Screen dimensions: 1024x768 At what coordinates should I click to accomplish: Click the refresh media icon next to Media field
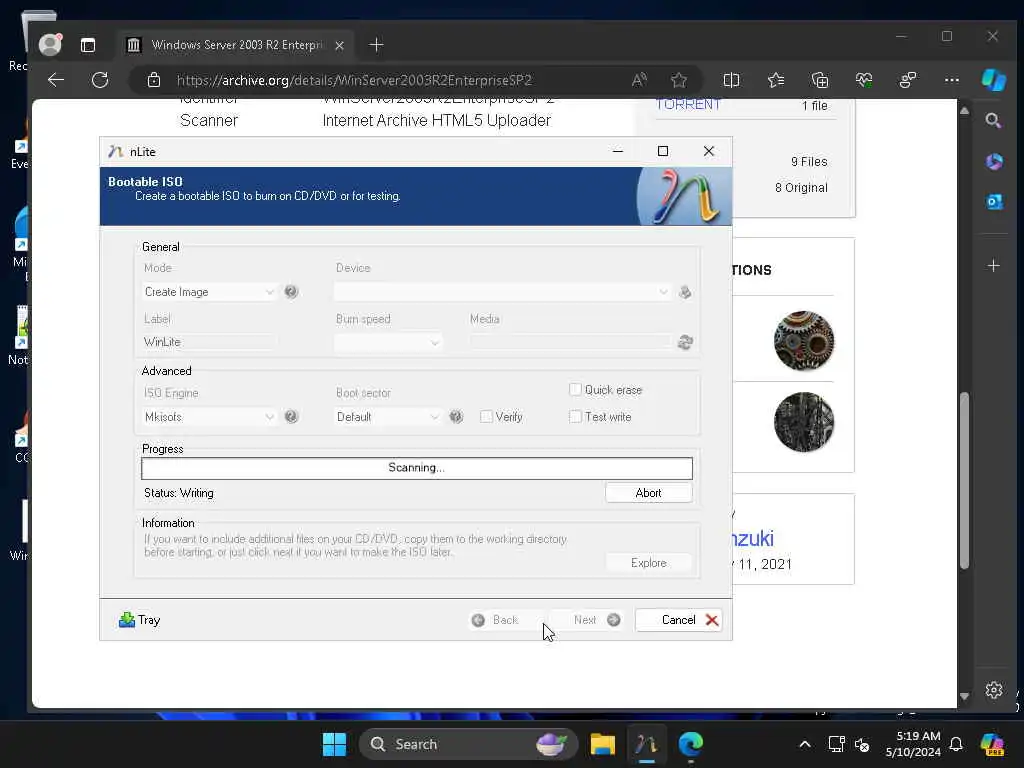point(685,342)
